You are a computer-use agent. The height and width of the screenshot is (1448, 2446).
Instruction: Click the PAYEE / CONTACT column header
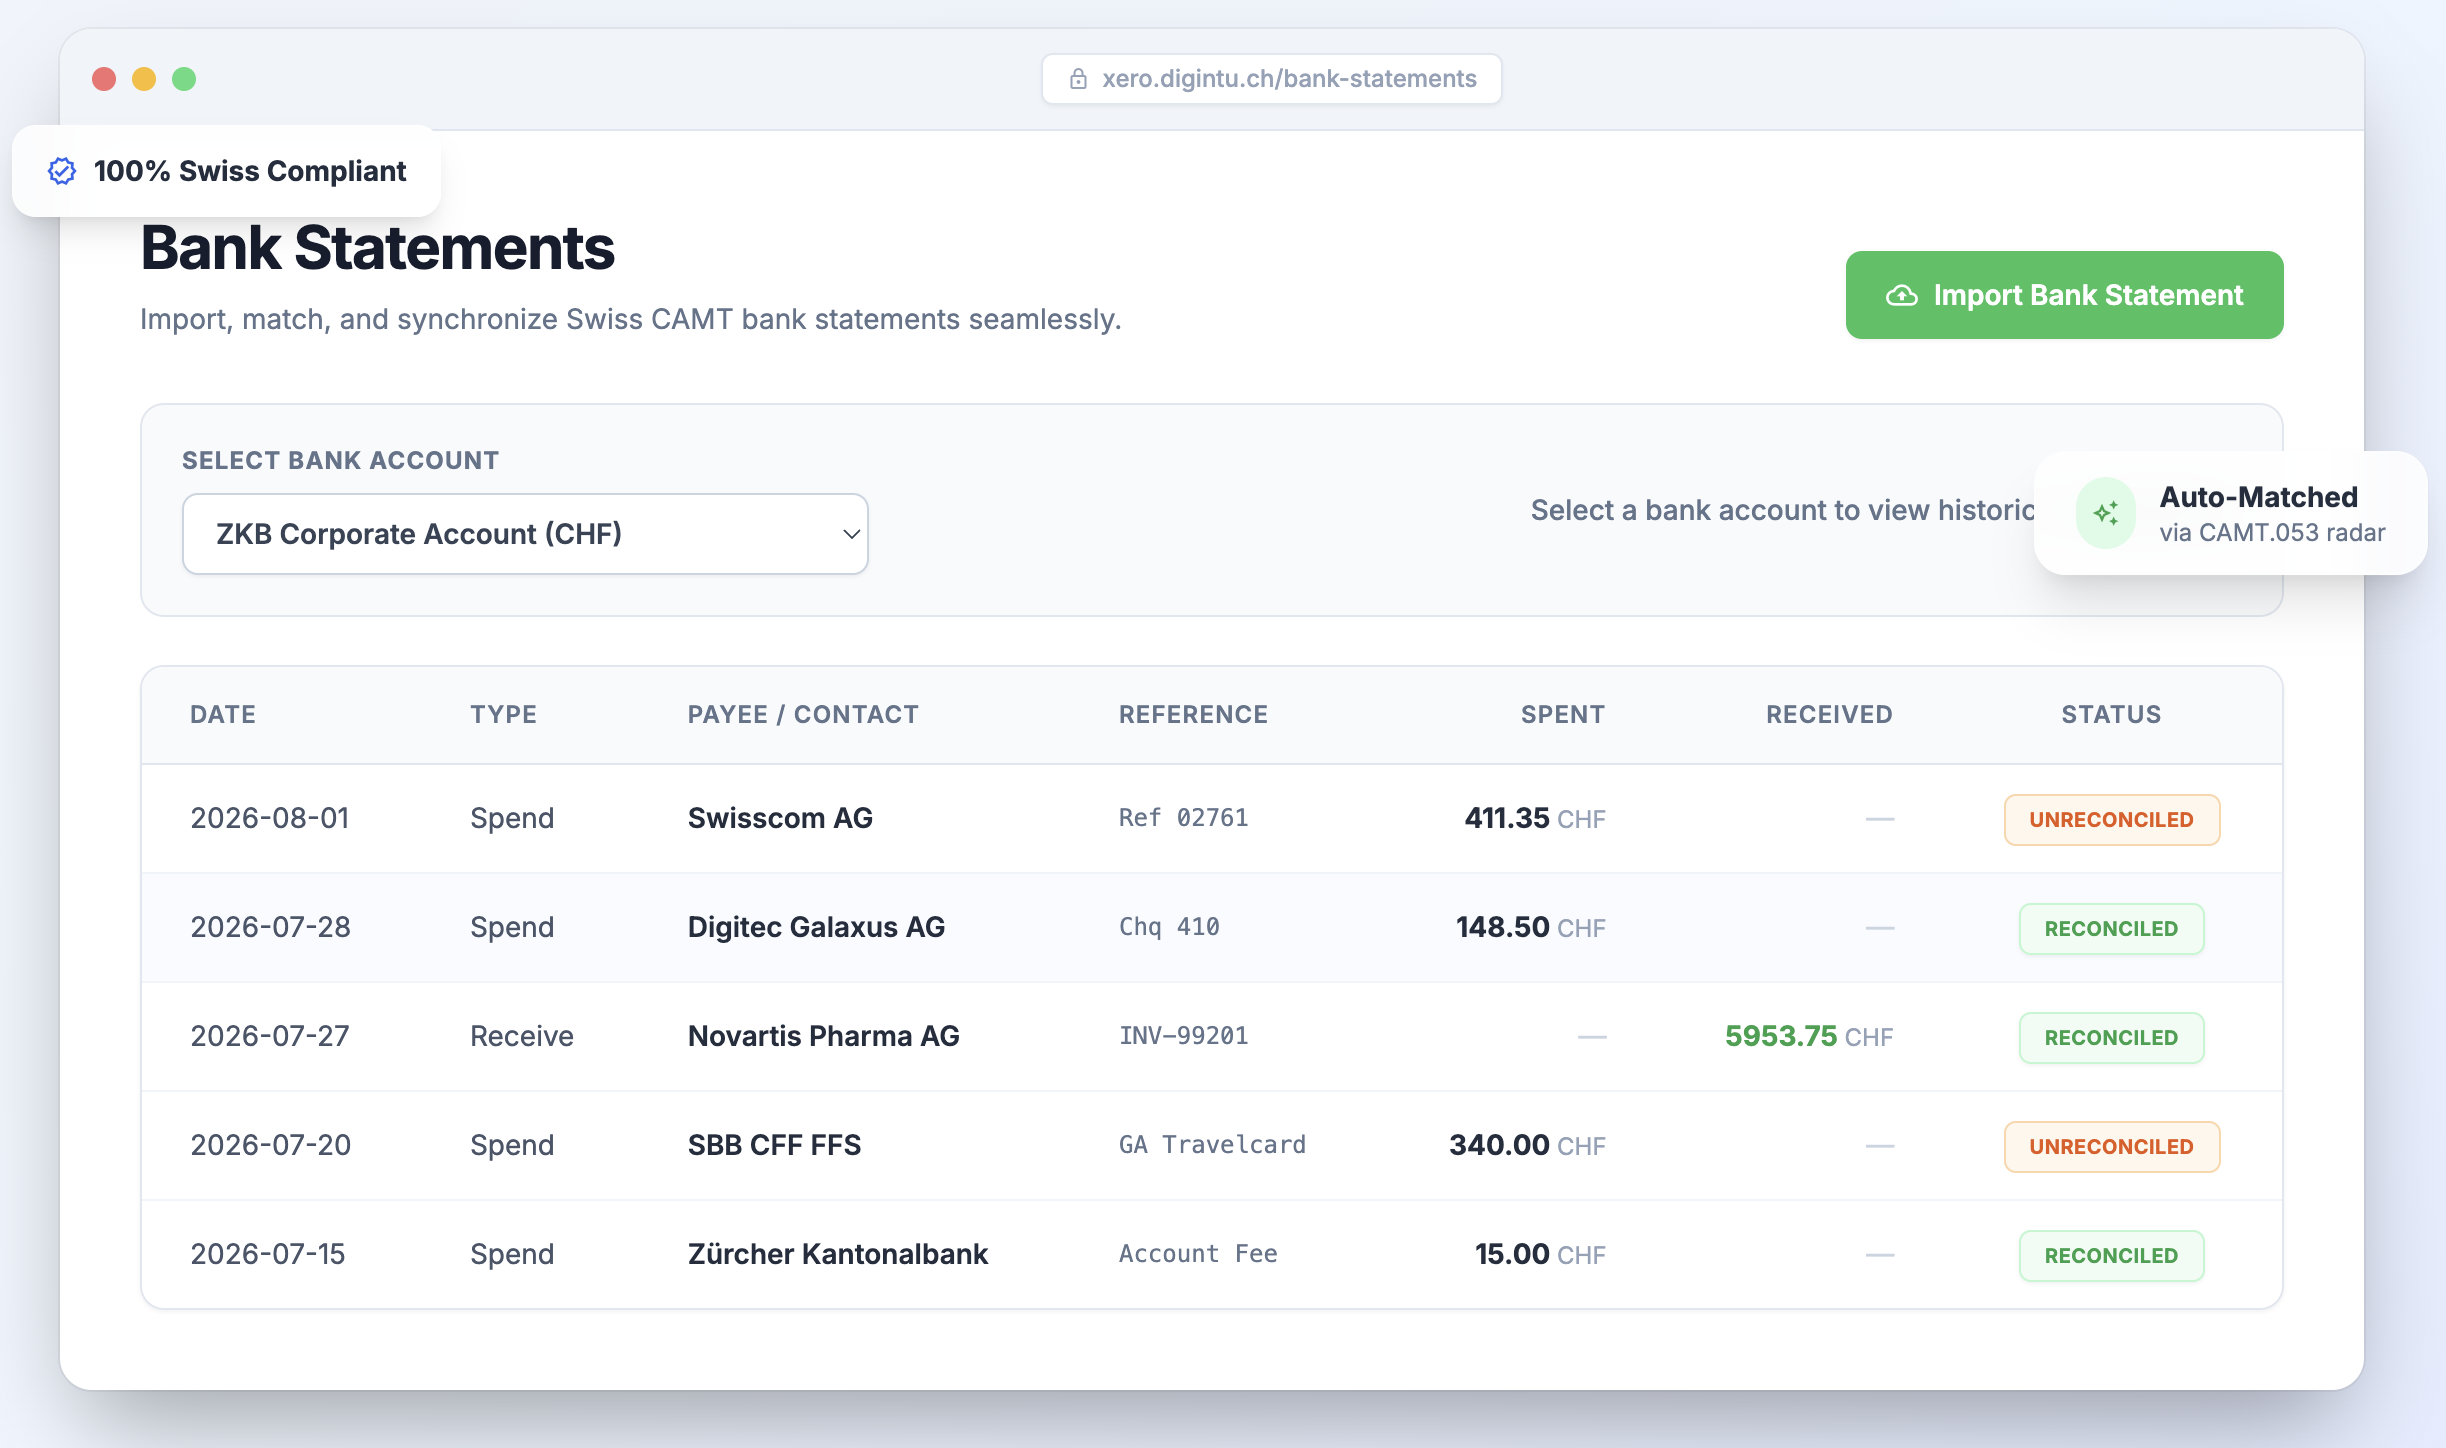point(803,714)
